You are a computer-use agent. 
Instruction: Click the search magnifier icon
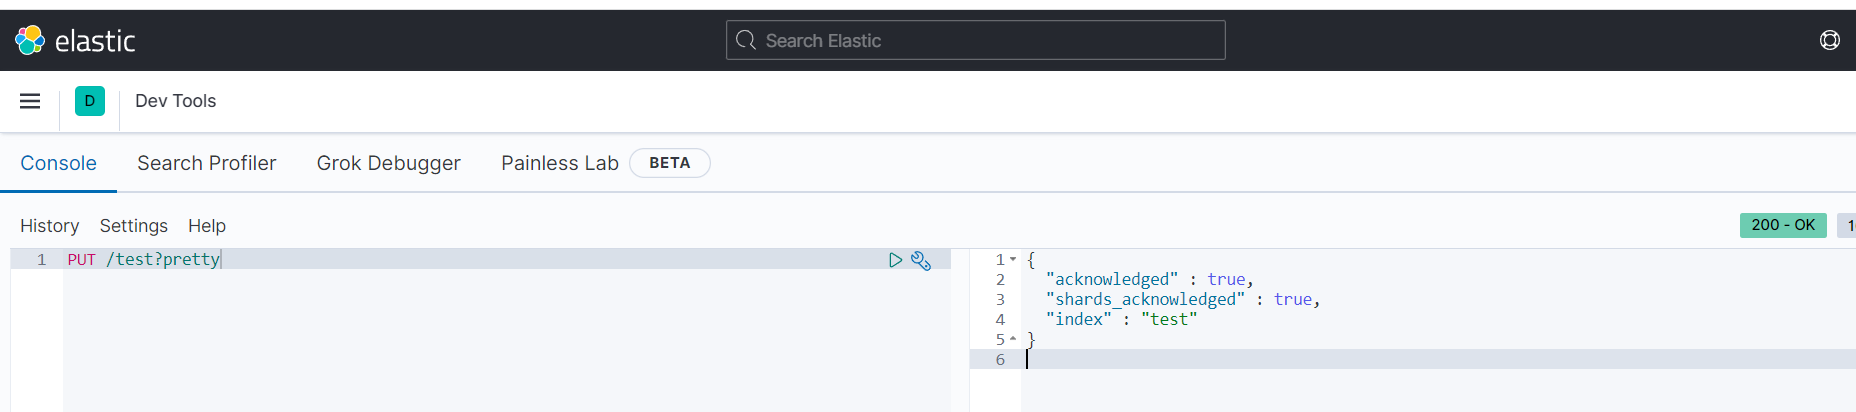(745, 40)
